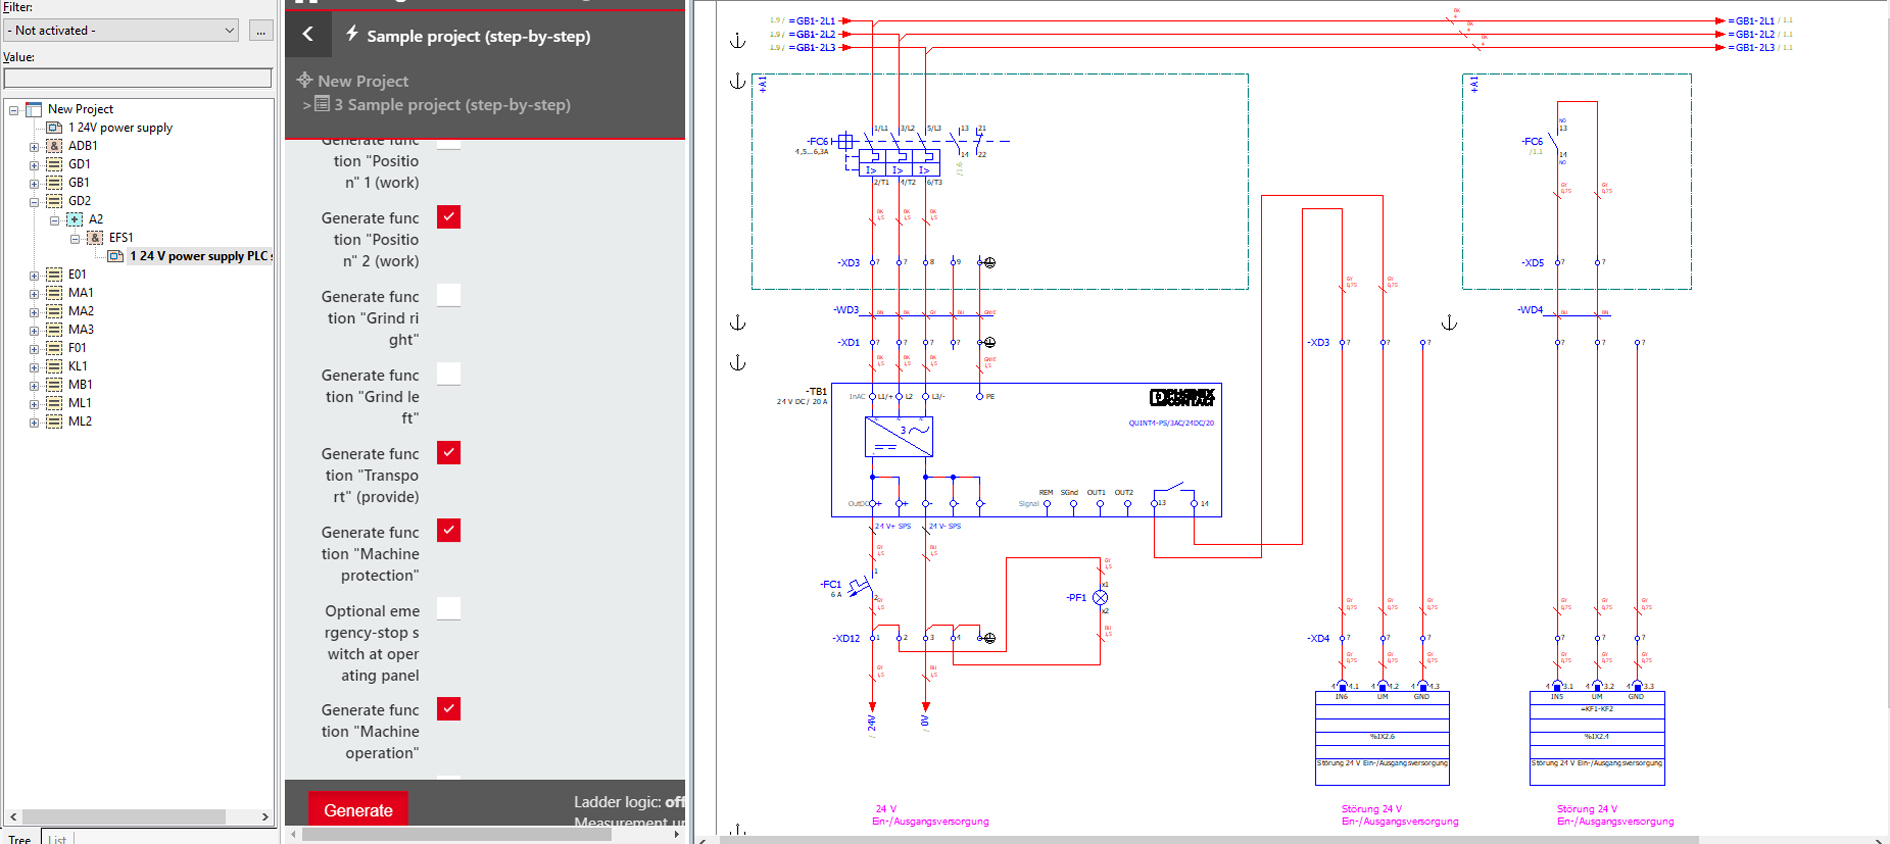Select the anchor icon beside the GB1-2L2 line
The image size is (1890, 844).
pos(737,41)
